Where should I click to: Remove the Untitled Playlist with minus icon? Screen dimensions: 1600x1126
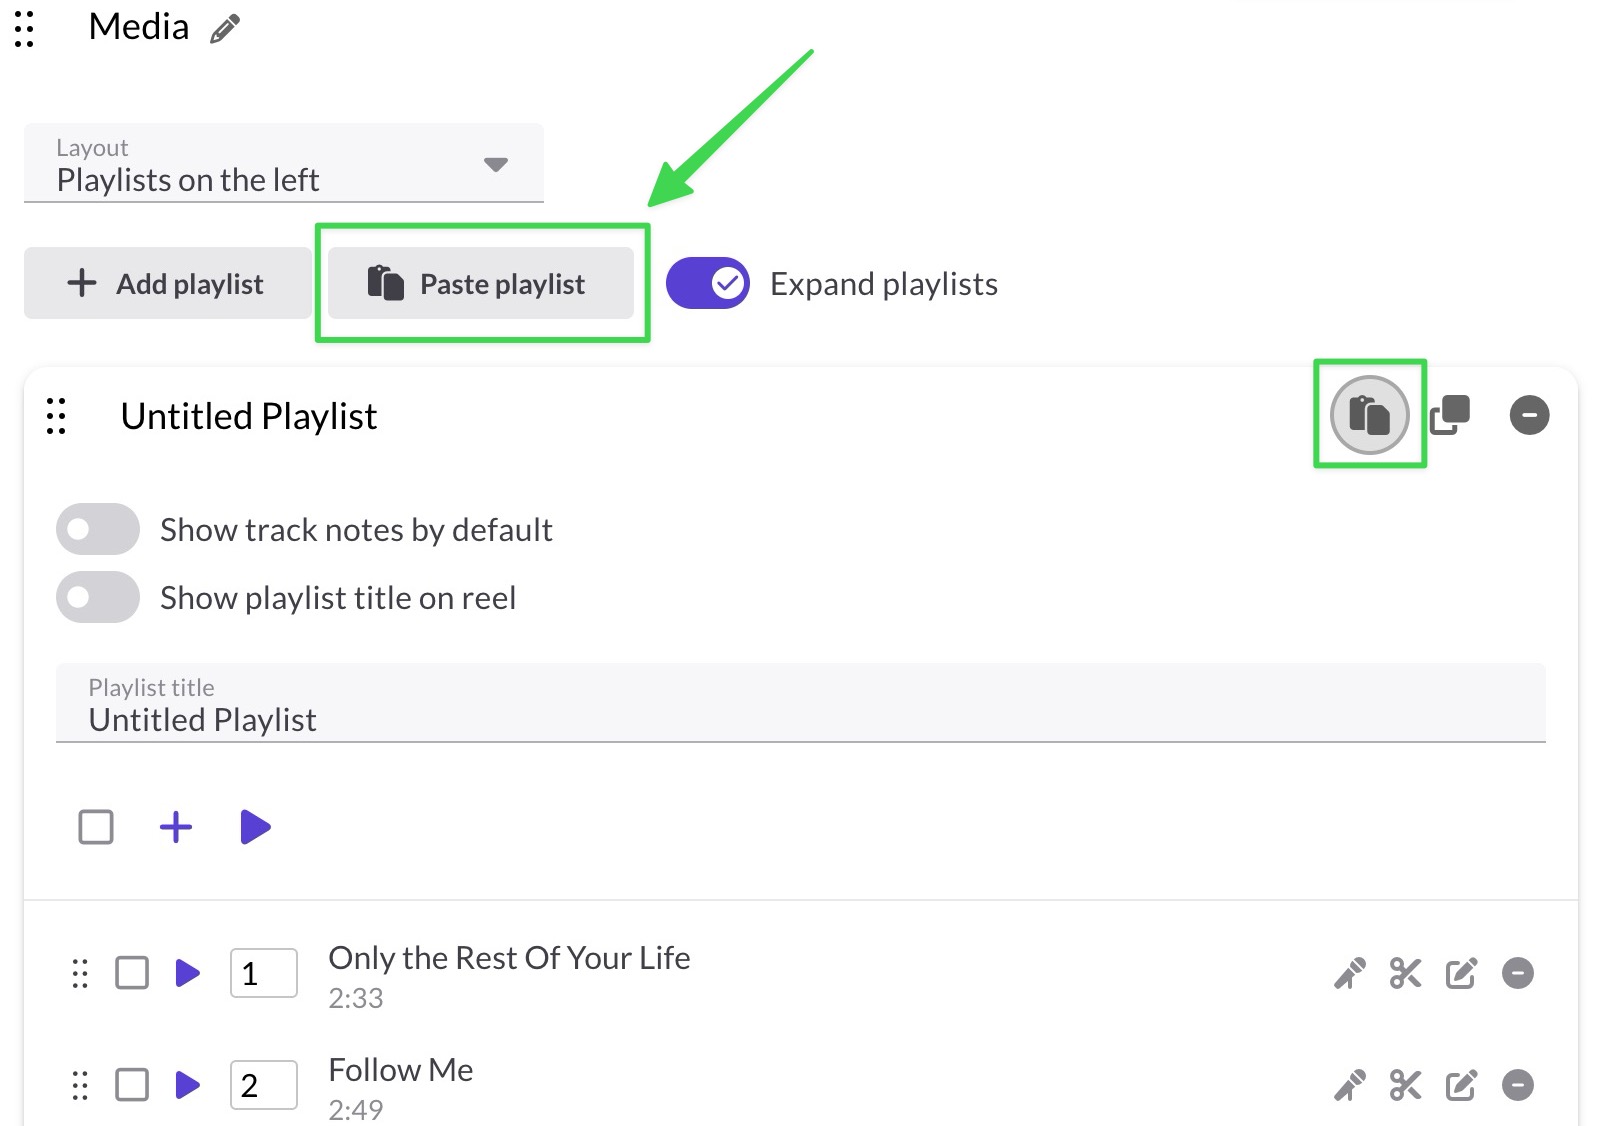coord(1529,415)
